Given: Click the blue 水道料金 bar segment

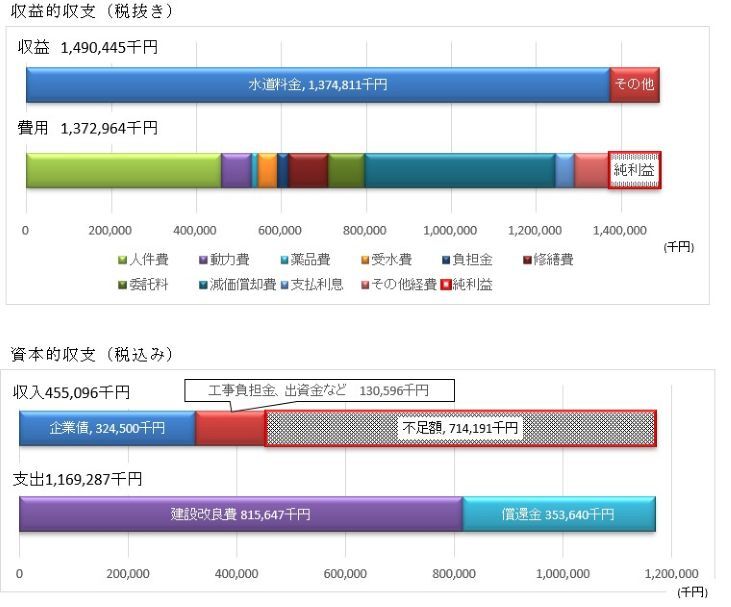Looking at the screenshot, I should coord(317,85).
